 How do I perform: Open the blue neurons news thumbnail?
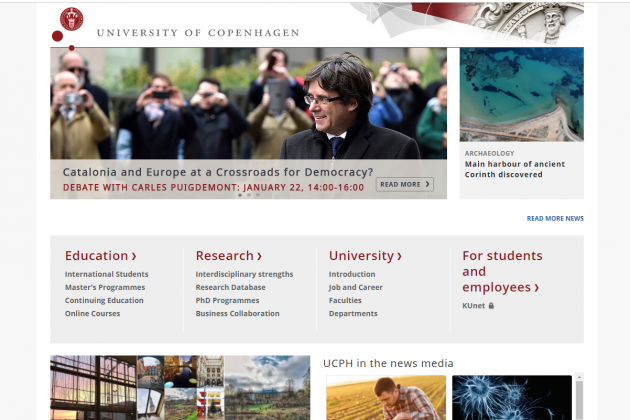[512, 397]
